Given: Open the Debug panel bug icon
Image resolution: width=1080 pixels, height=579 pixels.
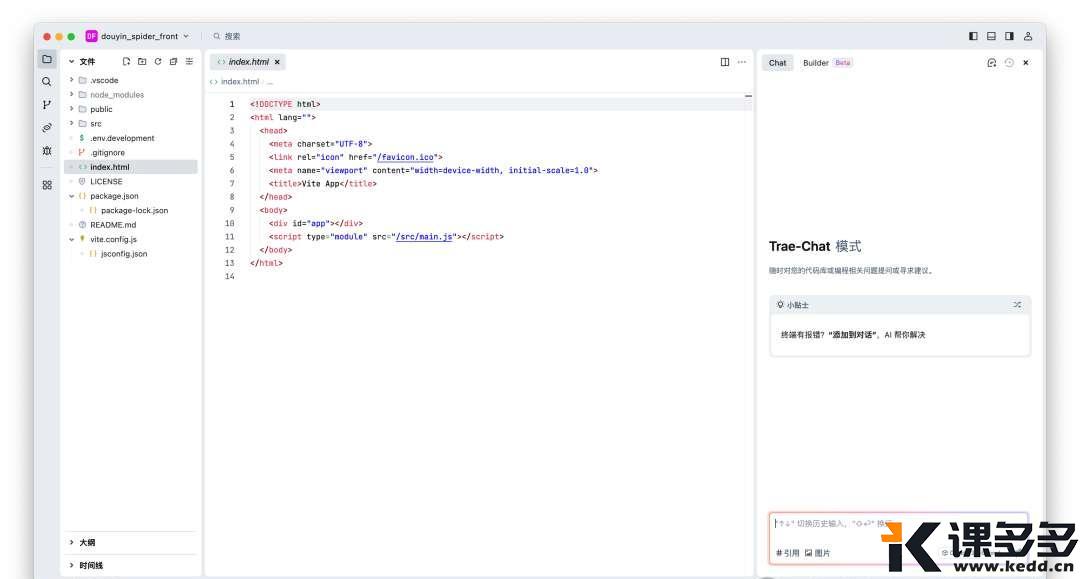Looking at the screenshot, I should (47, 151).
